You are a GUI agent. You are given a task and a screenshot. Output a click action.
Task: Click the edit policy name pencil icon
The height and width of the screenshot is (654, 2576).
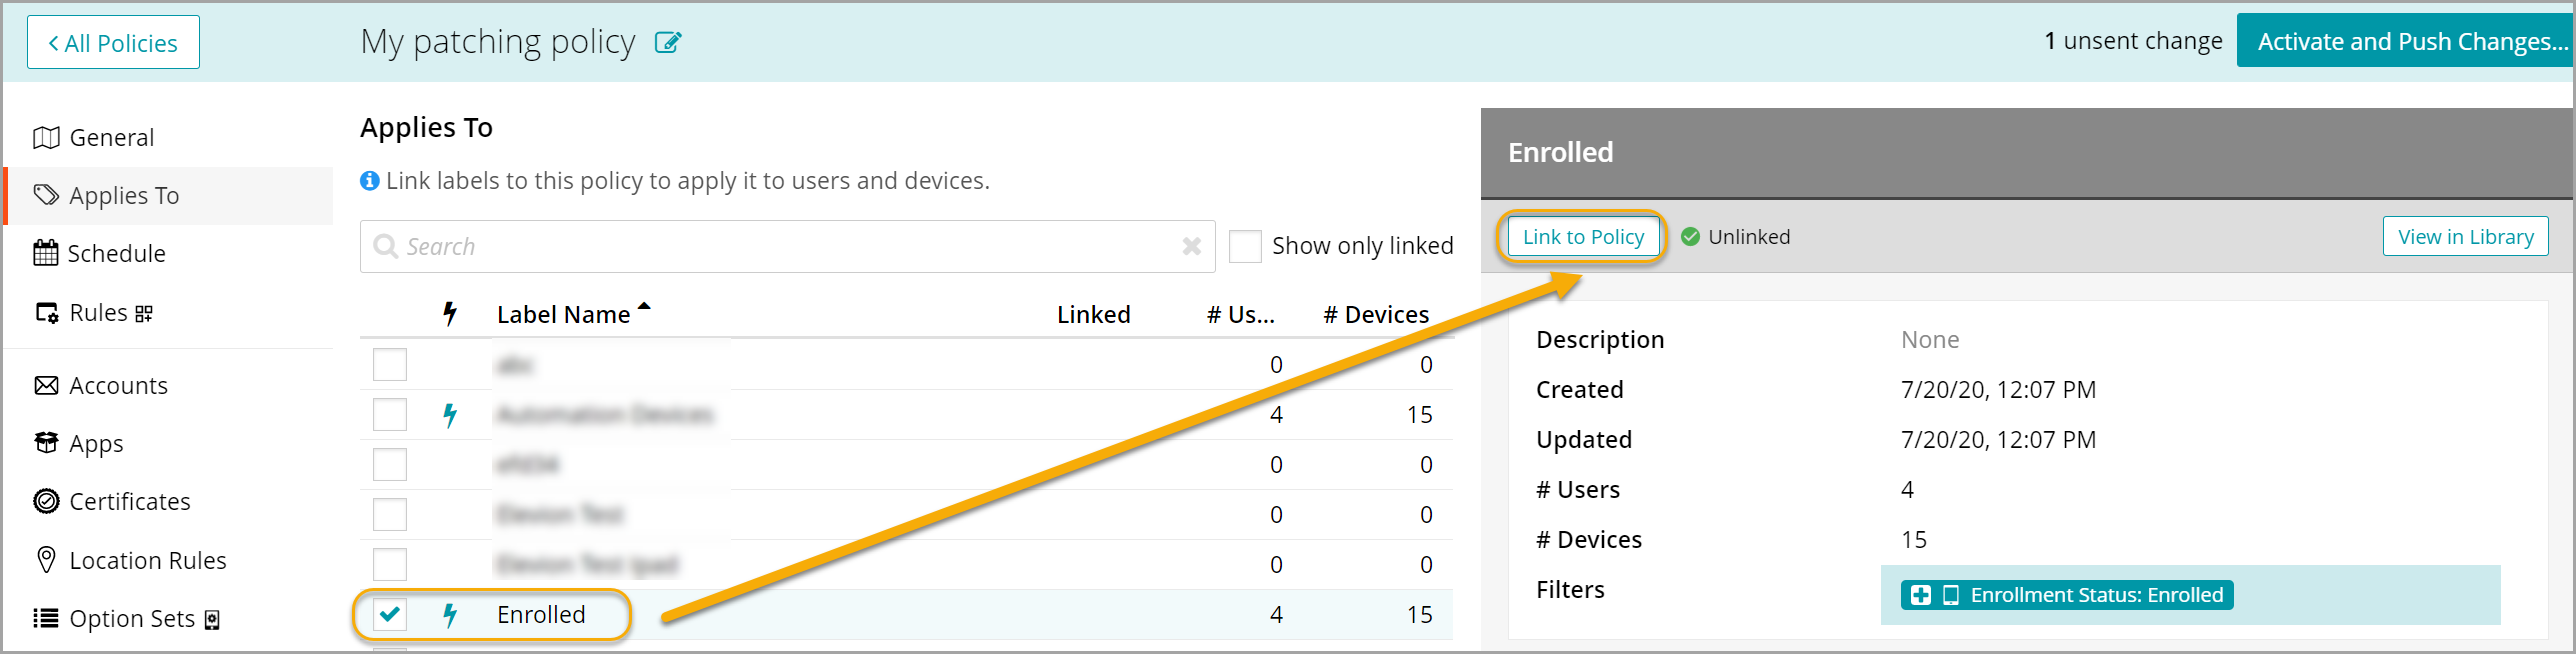coord(667,43)
